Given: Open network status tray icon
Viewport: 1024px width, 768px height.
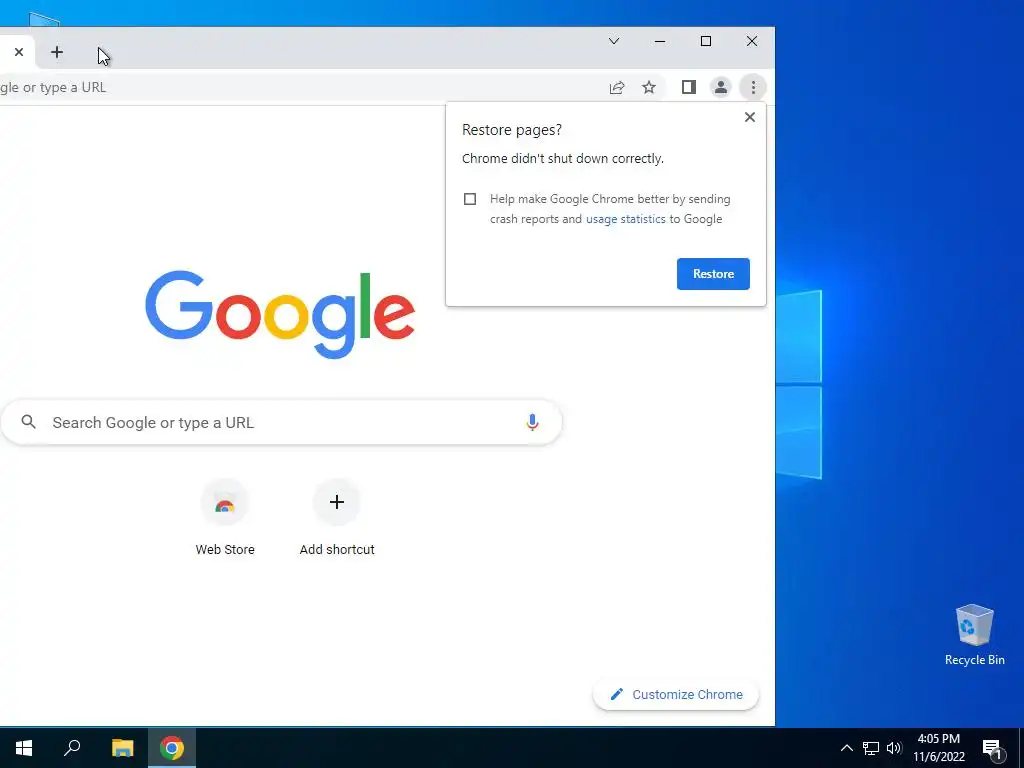Looking at the screenshot, I should coord(871,748).
